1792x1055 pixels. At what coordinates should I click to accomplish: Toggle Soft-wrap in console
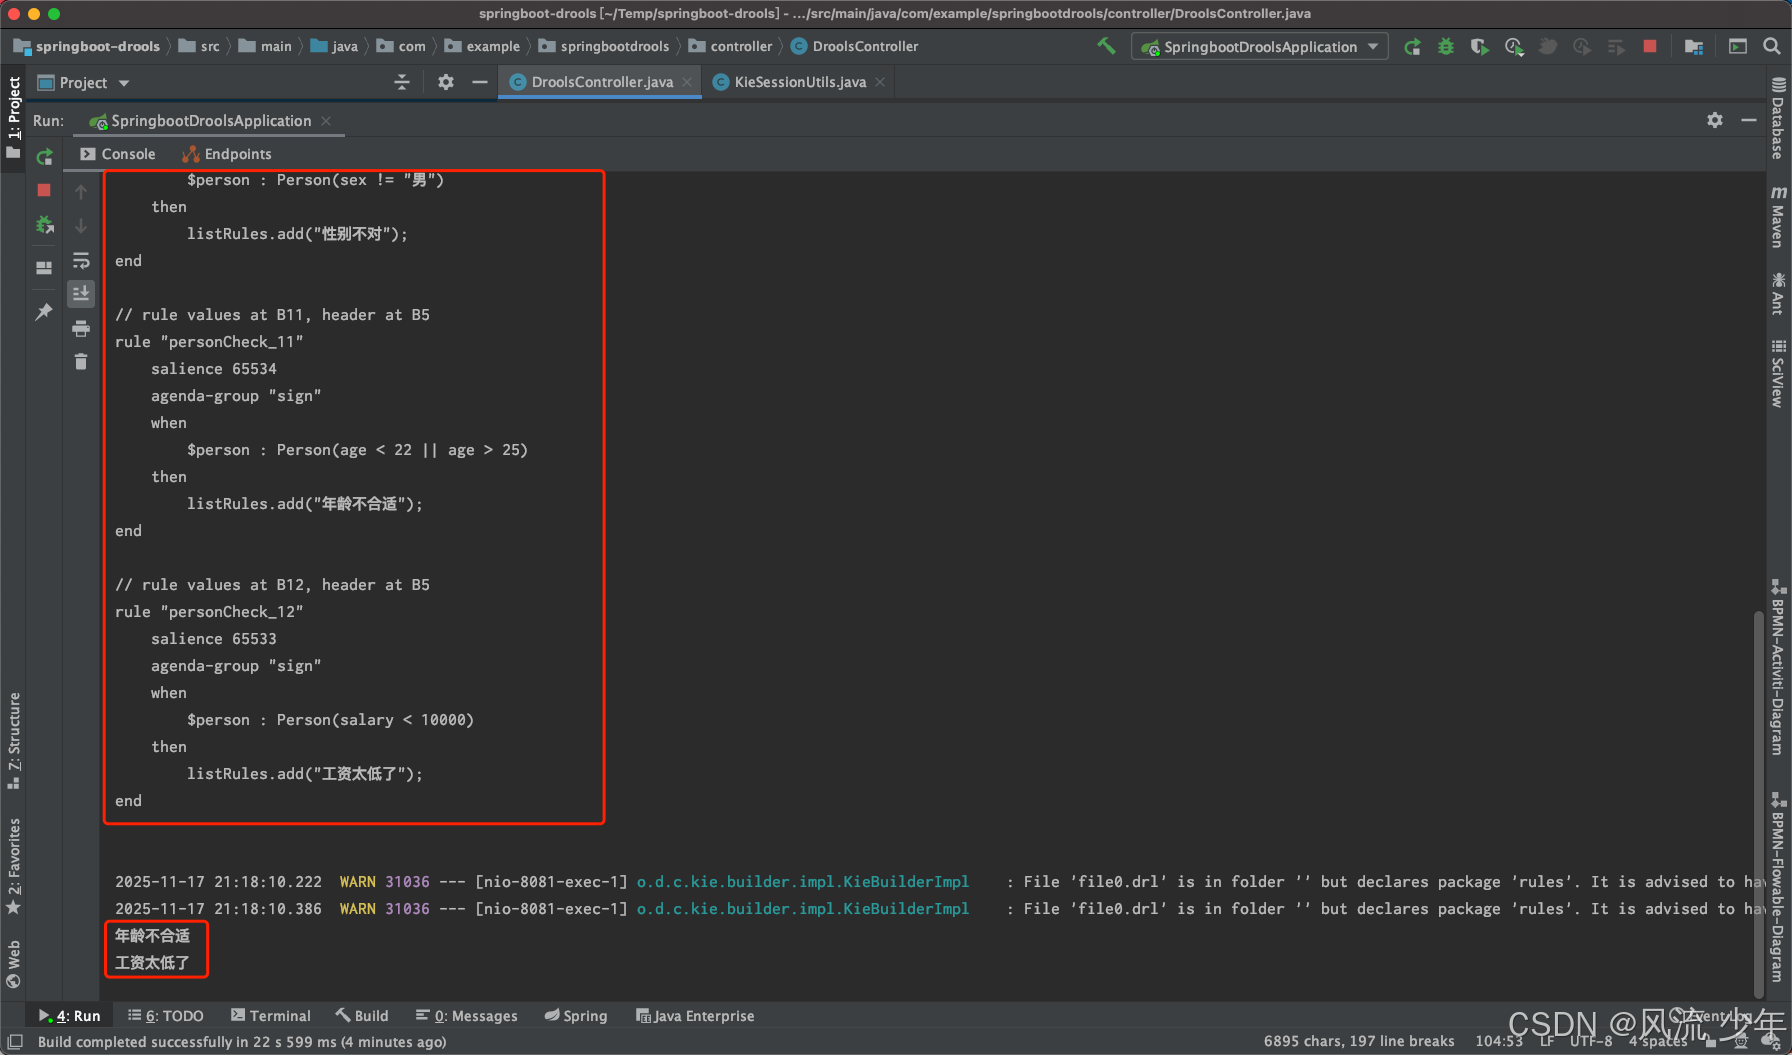click(81, 260)
